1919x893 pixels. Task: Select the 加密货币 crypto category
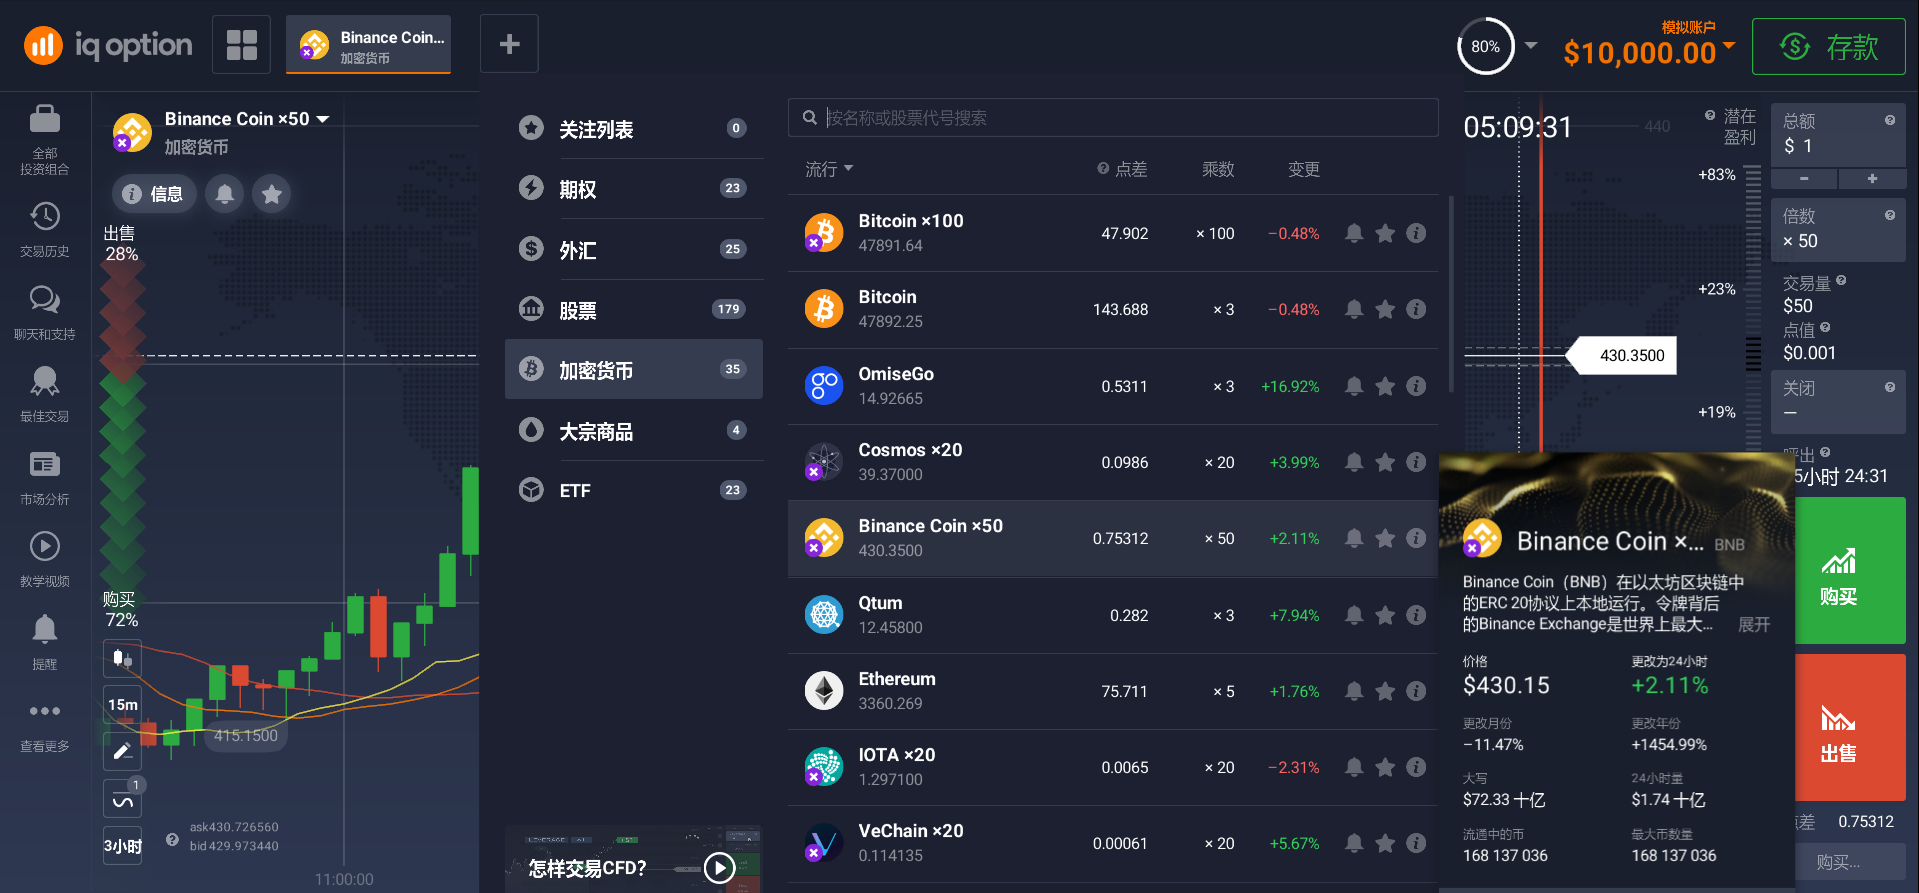[x=634, y=370]
